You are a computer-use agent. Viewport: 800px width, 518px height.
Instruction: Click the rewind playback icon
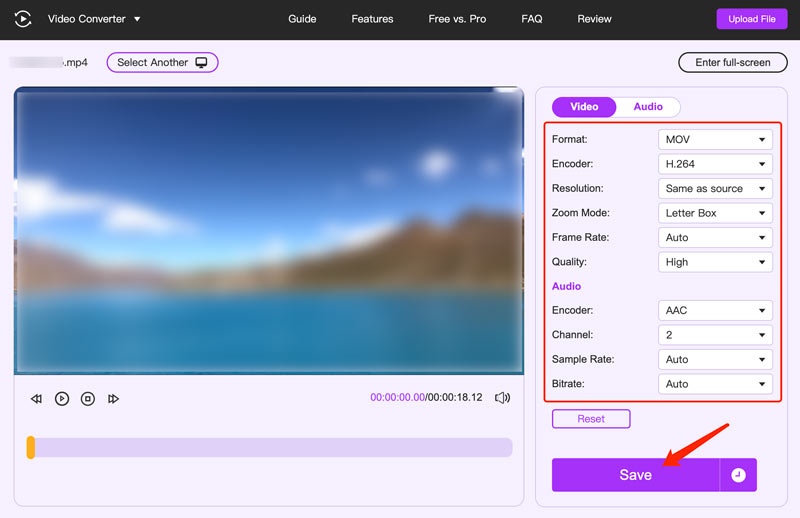click(36, 399)
